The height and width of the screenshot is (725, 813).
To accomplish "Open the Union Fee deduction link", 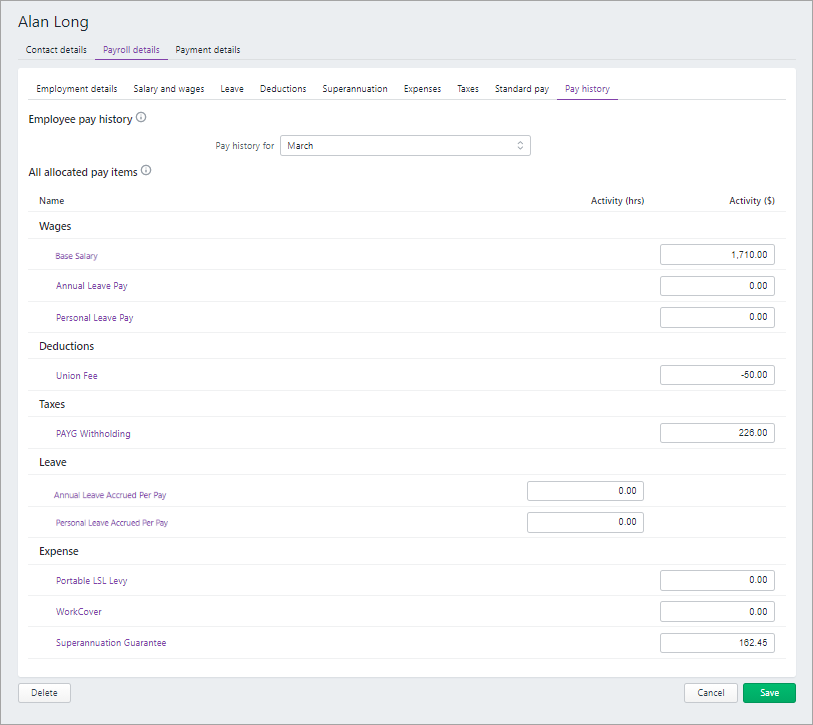I will (77, 376).
